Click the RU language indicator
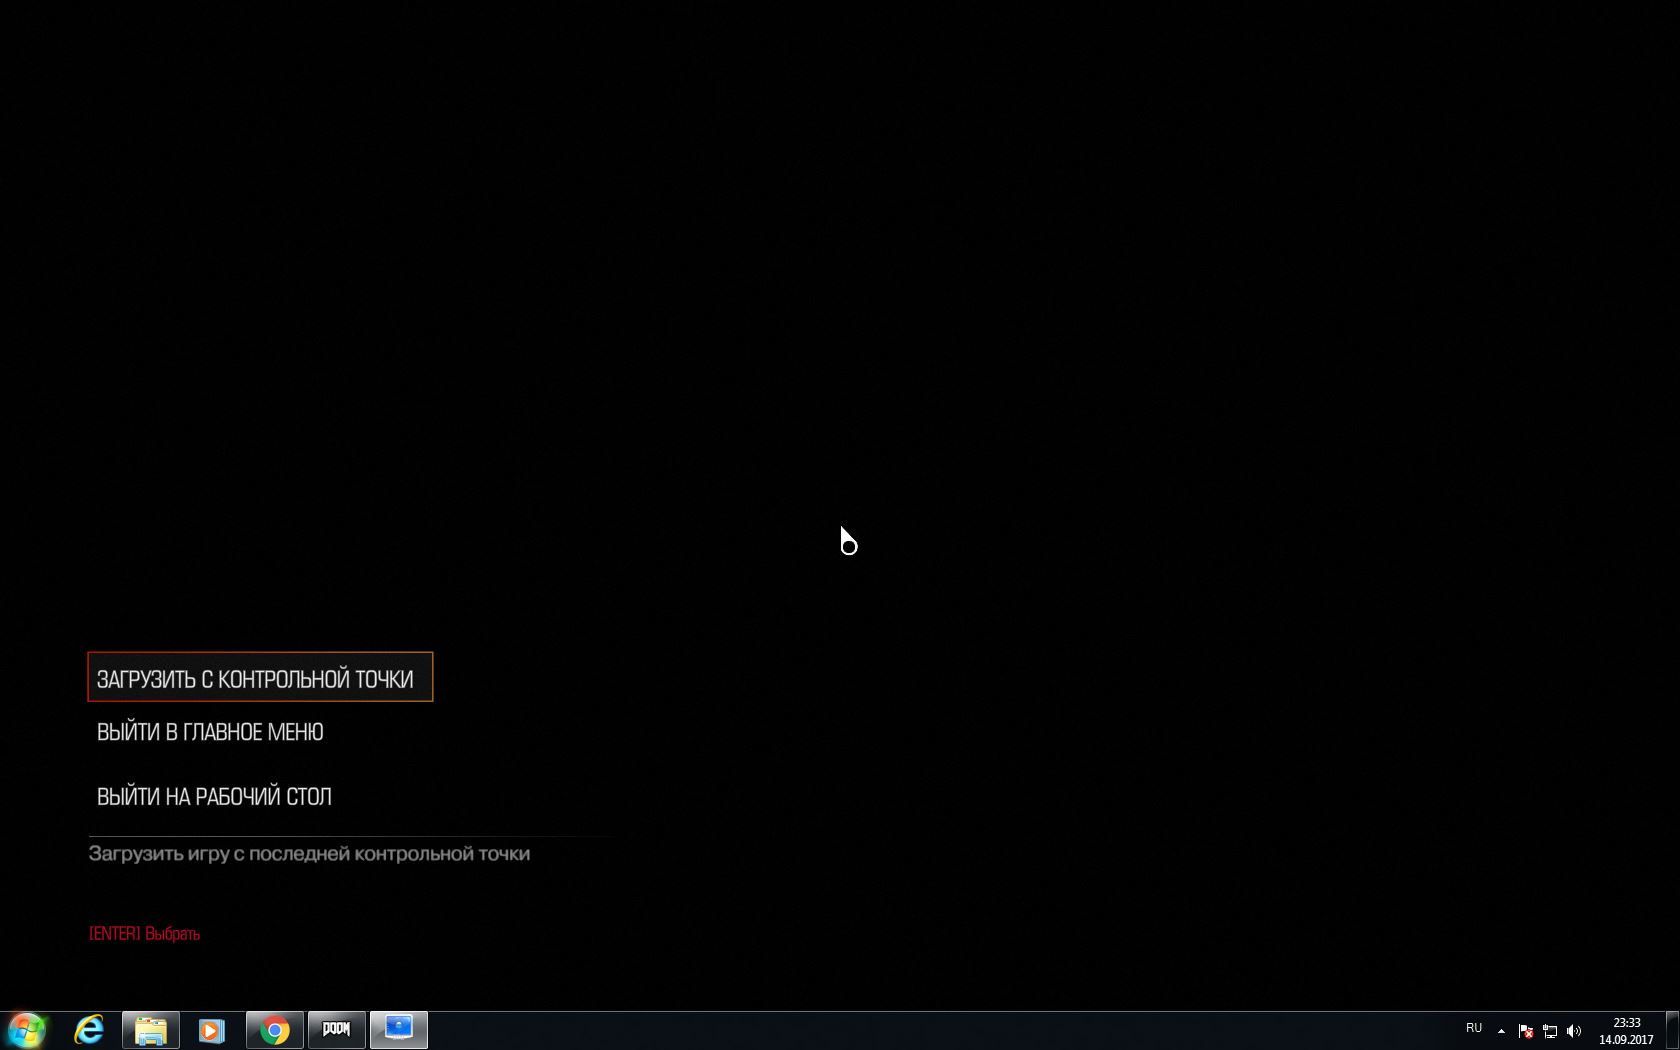The image size is (1680, 1050). coord(1474,1028)
